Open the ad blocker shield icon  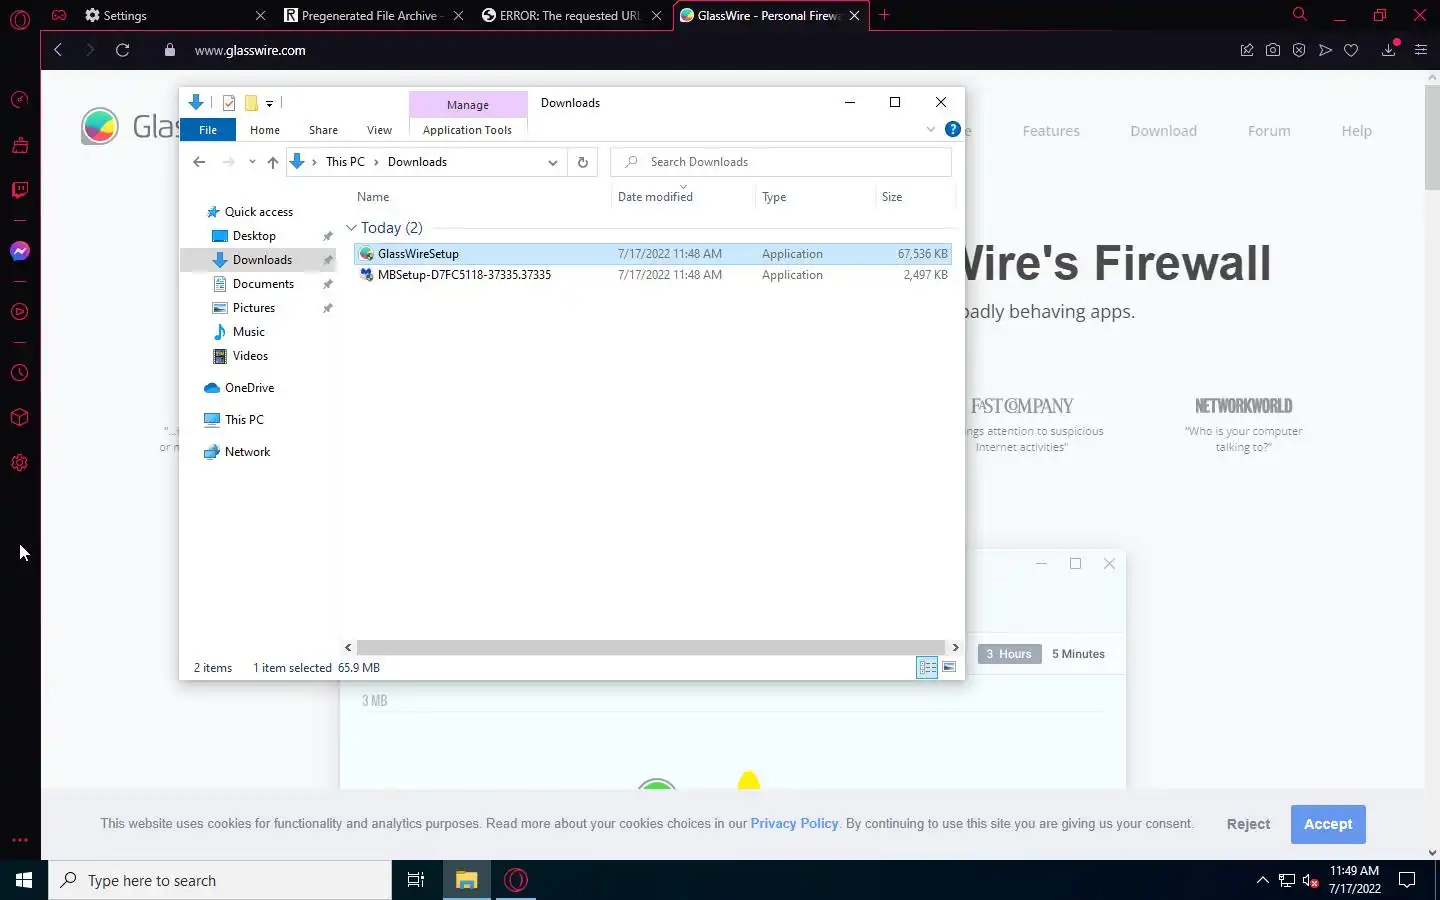click(1299, 50)
